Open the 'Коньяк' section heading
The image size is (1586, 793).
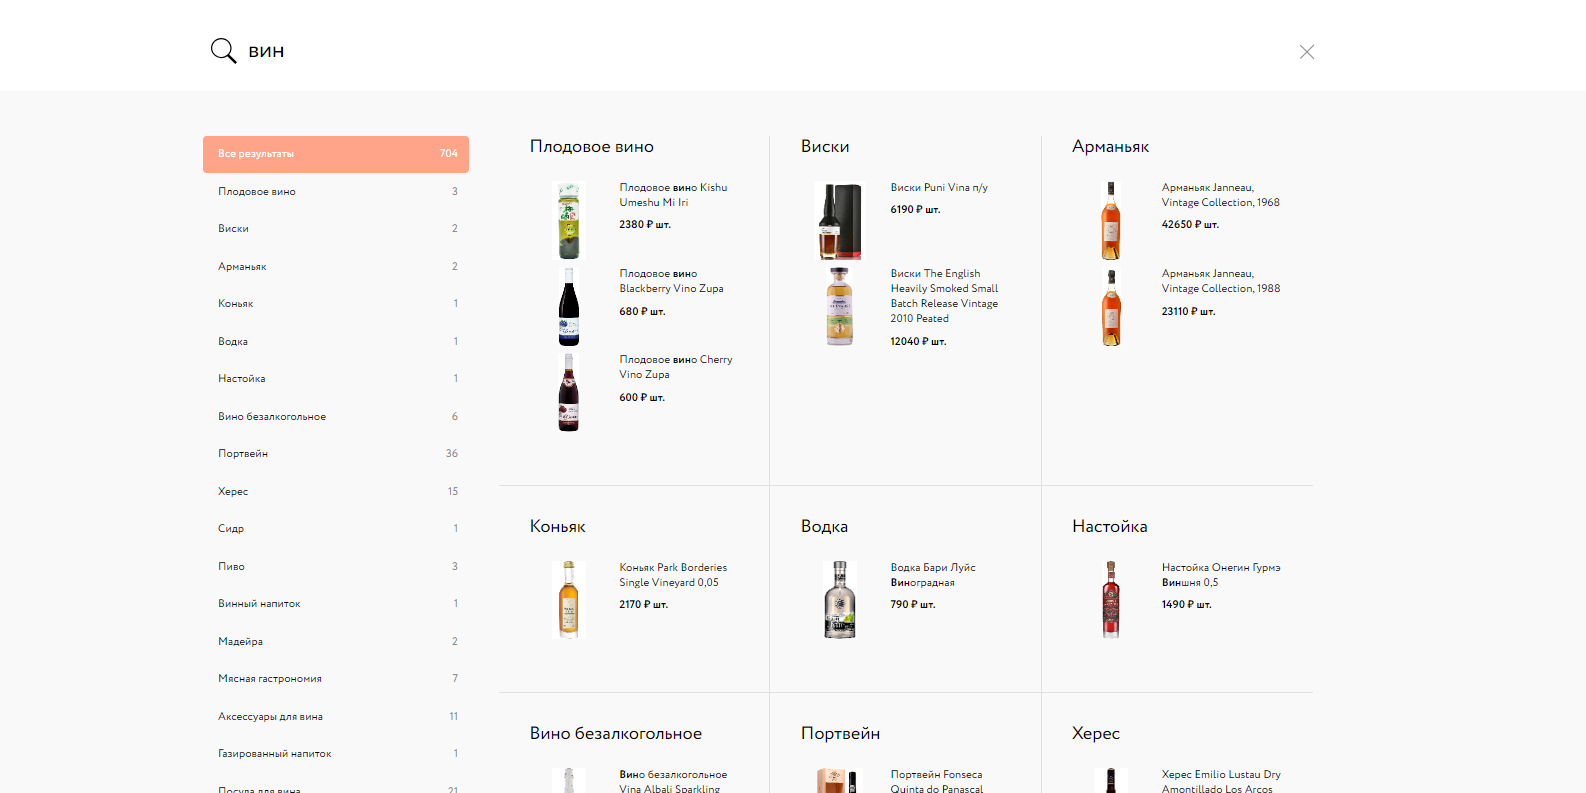[x=558, y=527]
